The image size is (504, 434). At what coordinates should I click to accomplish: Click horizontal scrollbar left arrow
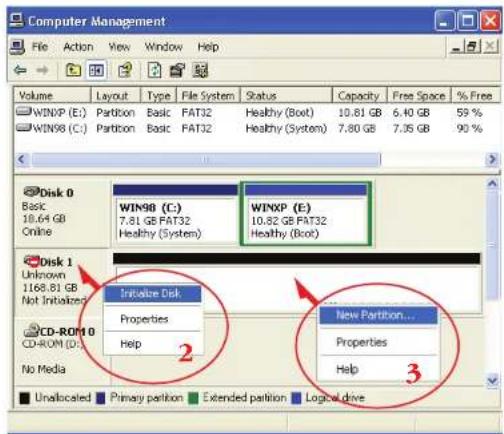22,159
